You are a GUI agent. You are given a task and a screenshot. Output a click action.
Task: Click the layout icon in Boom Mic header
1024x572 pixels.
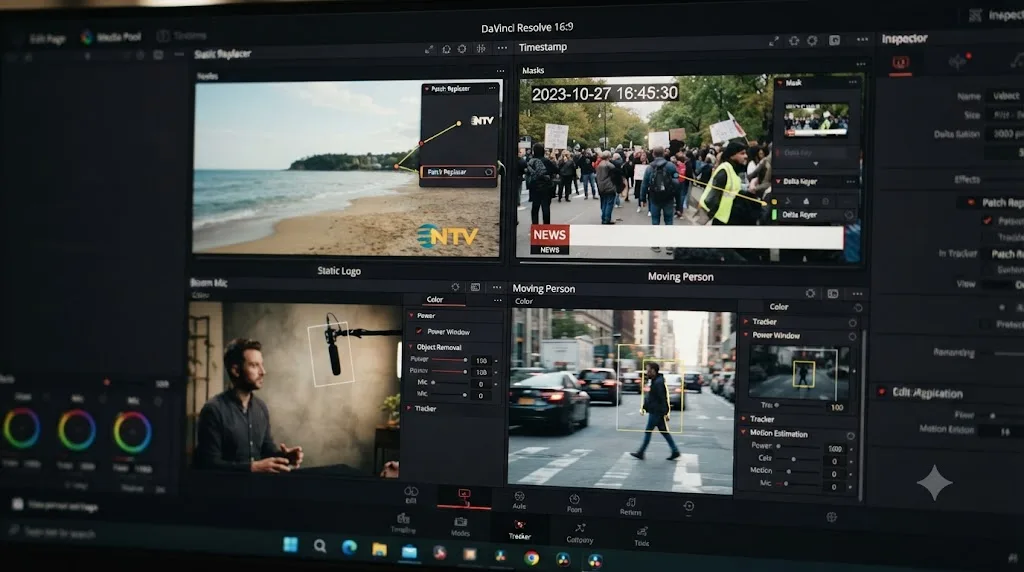pyautogui.click(x=475, y=287)
